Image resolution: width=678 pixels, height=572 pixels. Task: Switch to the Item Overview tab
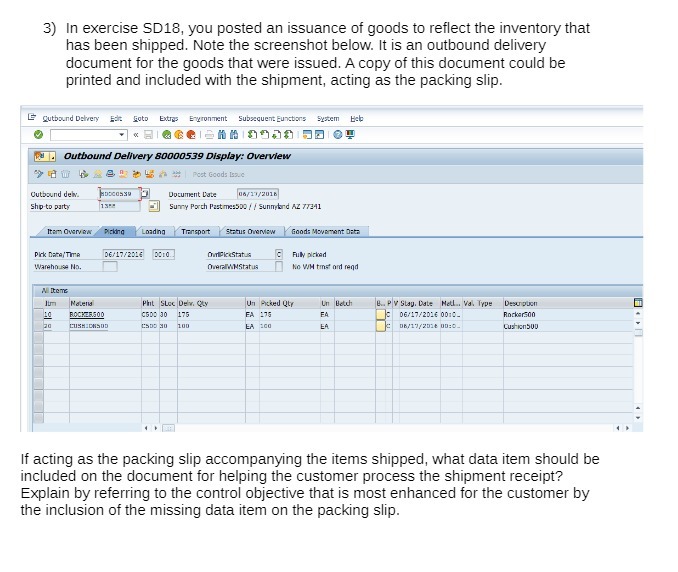69,232
